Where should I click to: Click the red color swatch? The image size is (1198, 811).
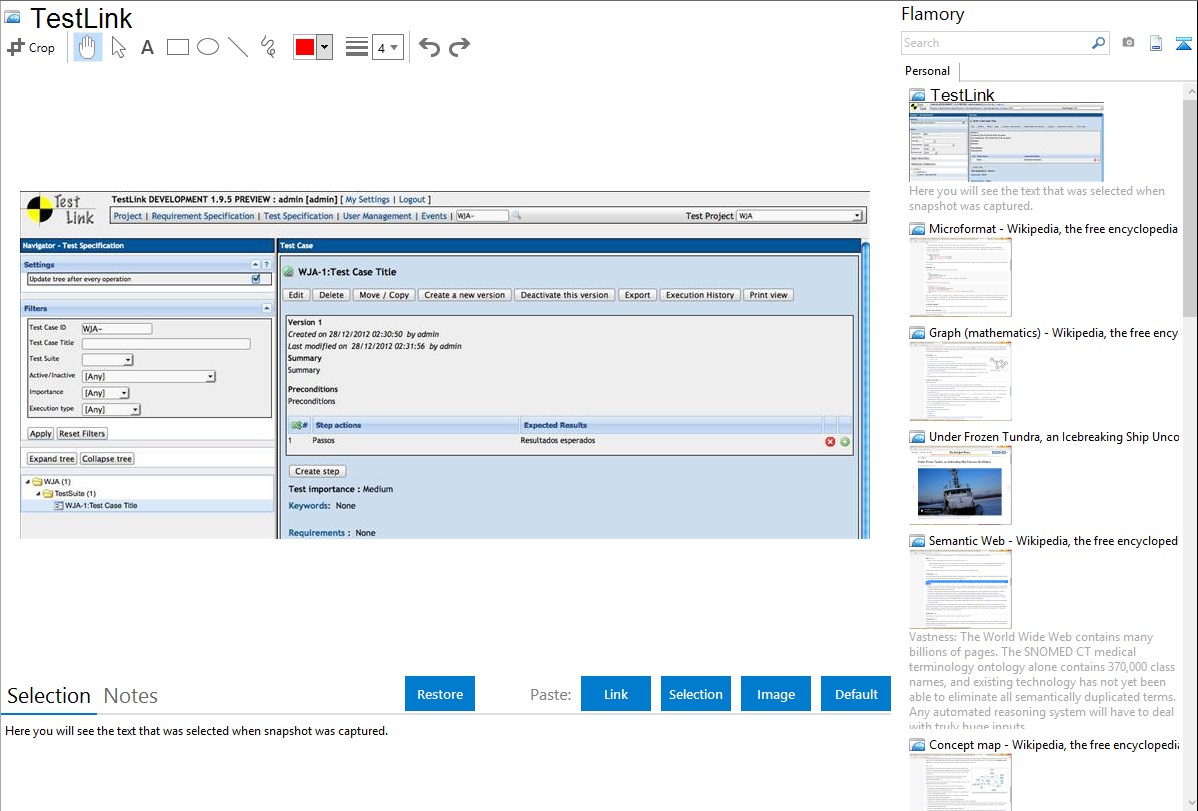305,47
